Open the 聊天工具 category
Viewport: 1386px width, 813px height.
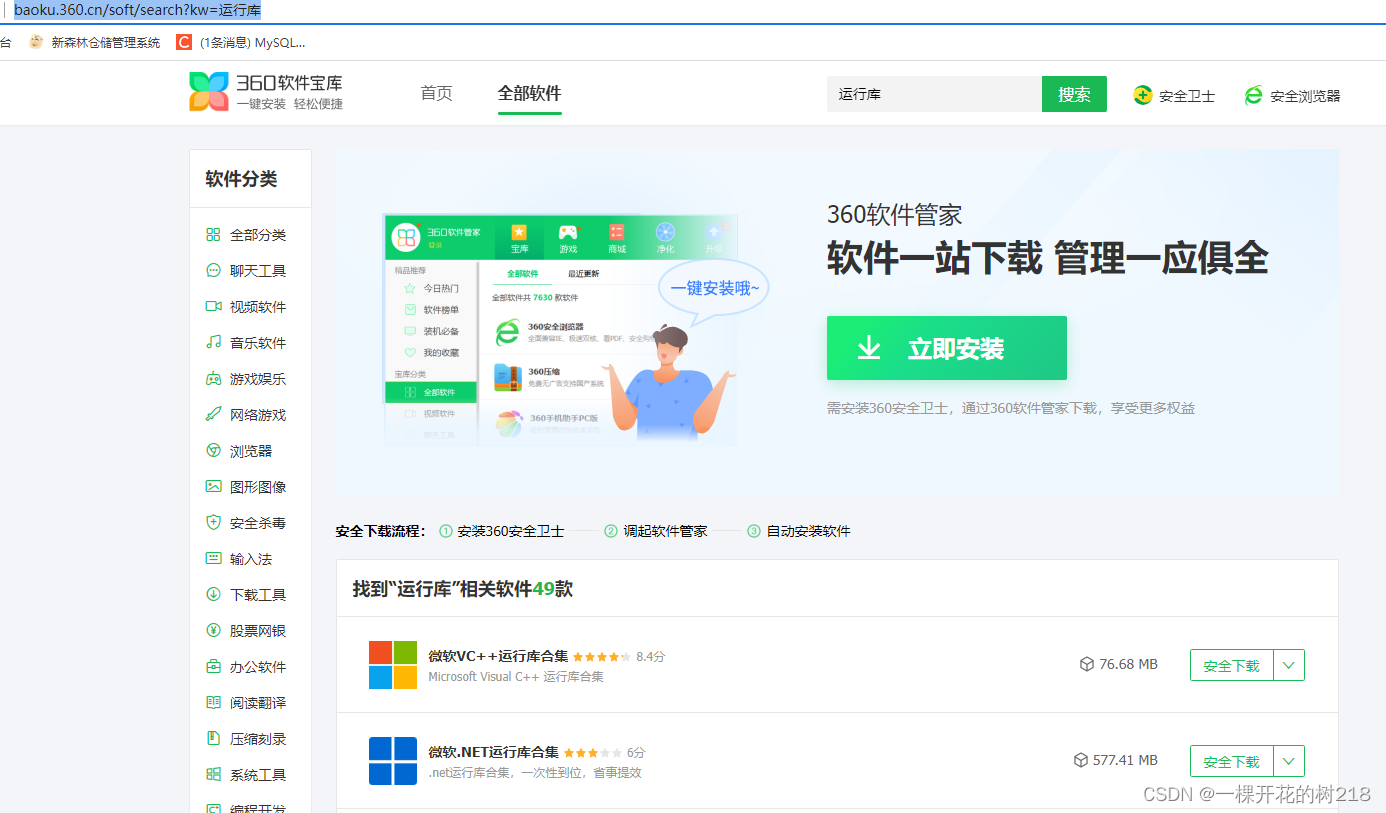pos(258,271)
